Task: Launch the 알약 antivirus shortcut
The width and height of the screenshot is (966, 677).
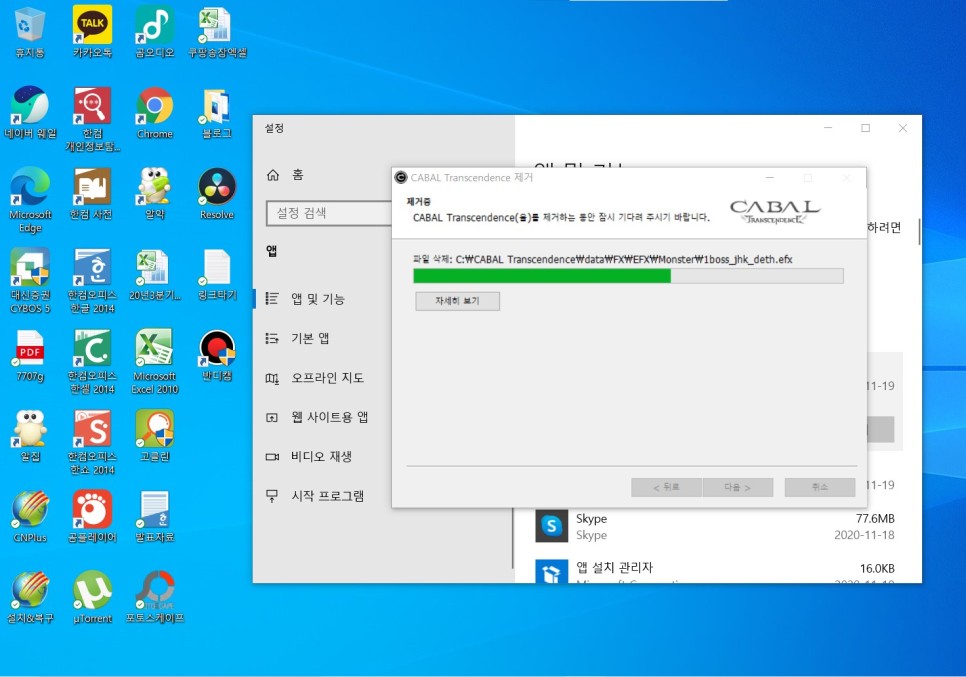Action: coord(155,194)
